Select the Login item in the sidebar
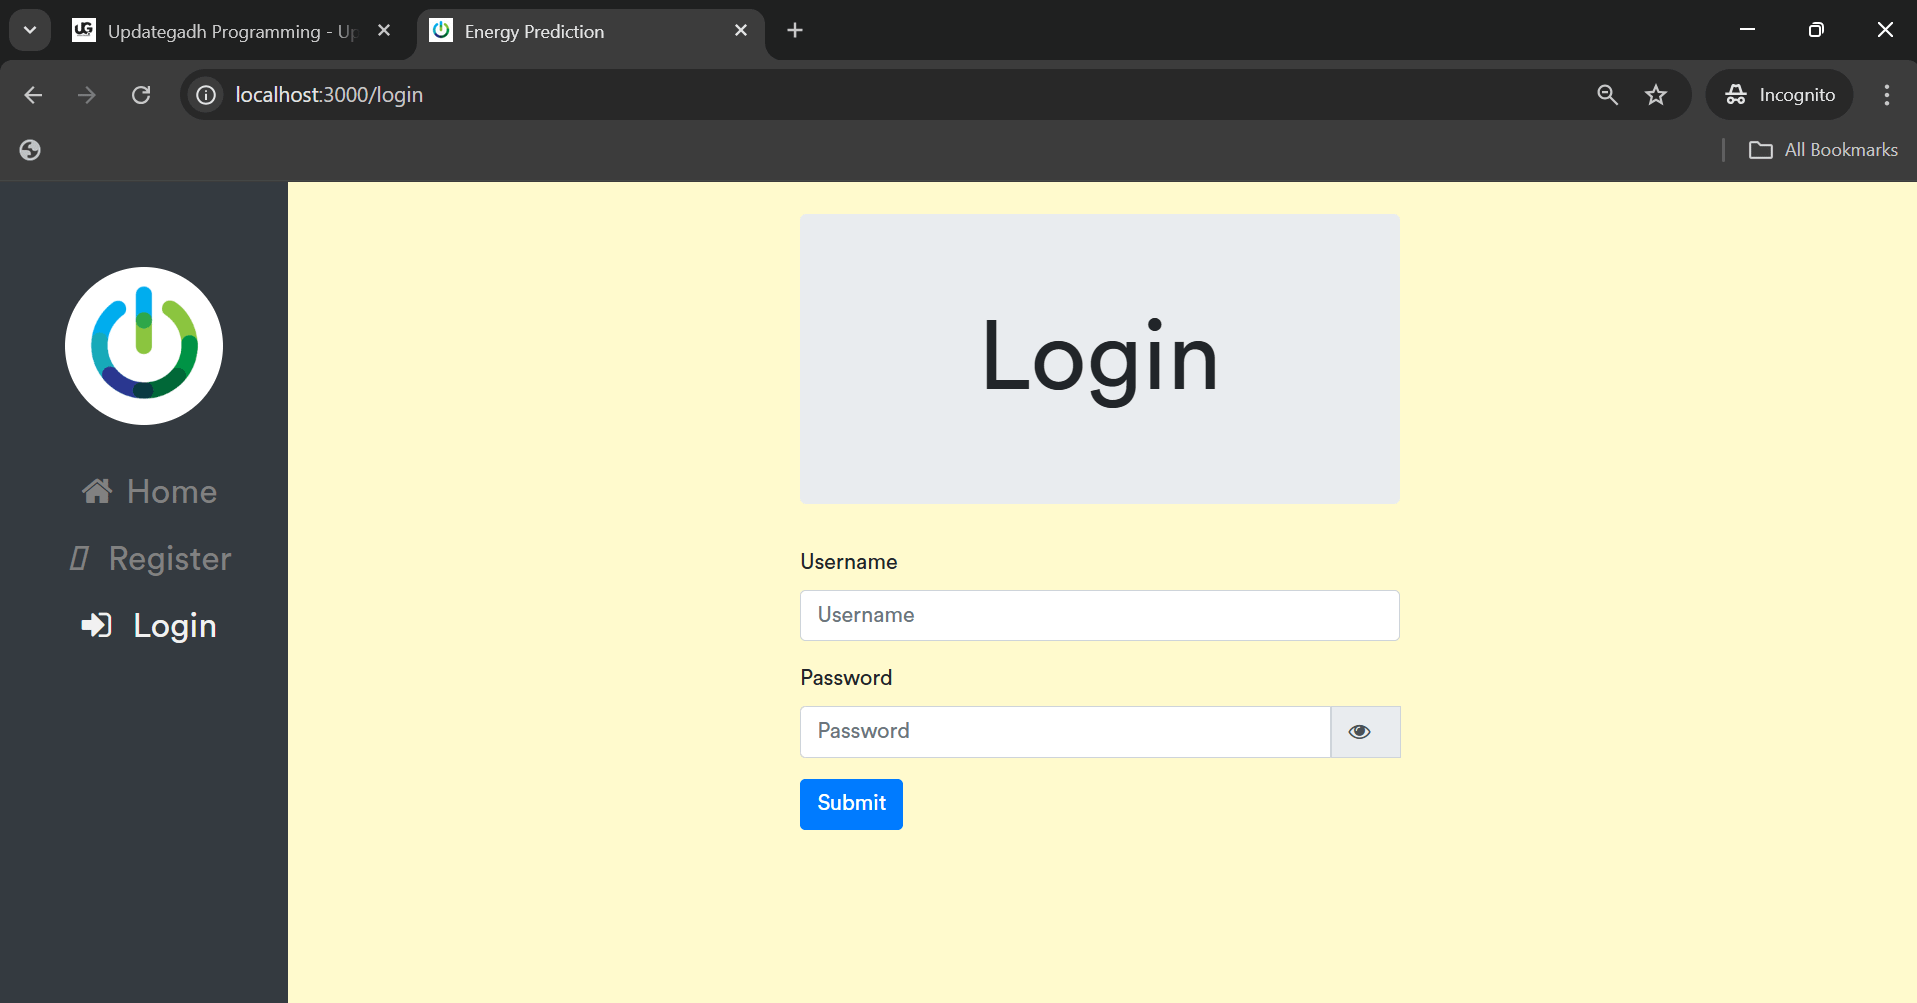 click(x=150, y=626)
